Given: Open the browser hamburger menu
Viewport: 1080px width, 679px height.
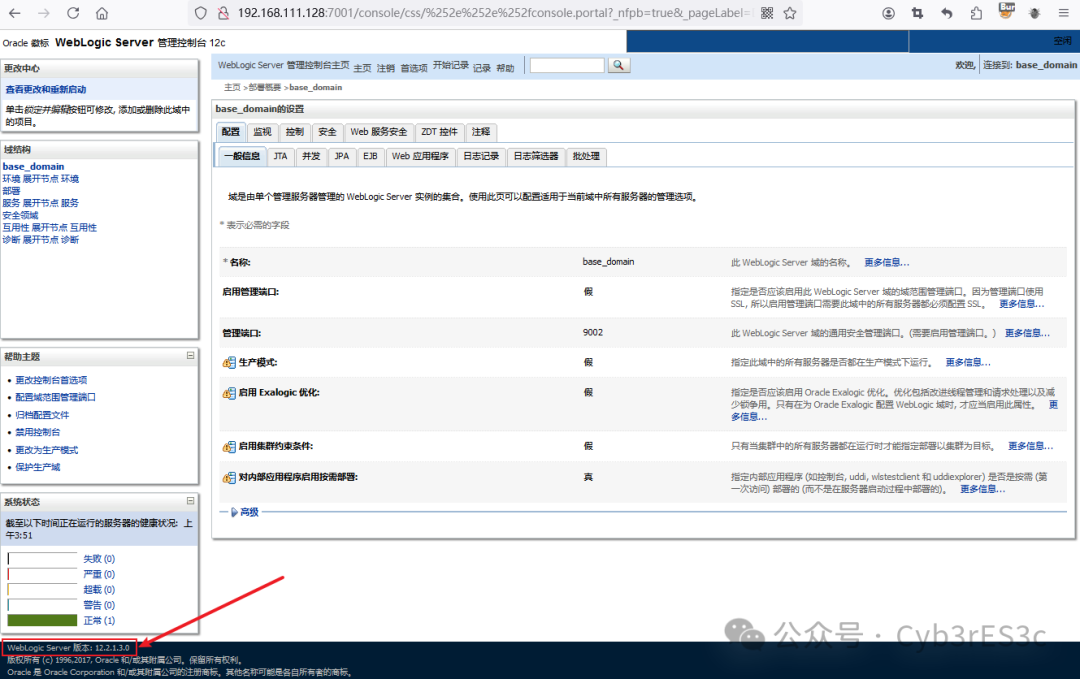Looking at the screenshot, I should tap(1063, 13).
